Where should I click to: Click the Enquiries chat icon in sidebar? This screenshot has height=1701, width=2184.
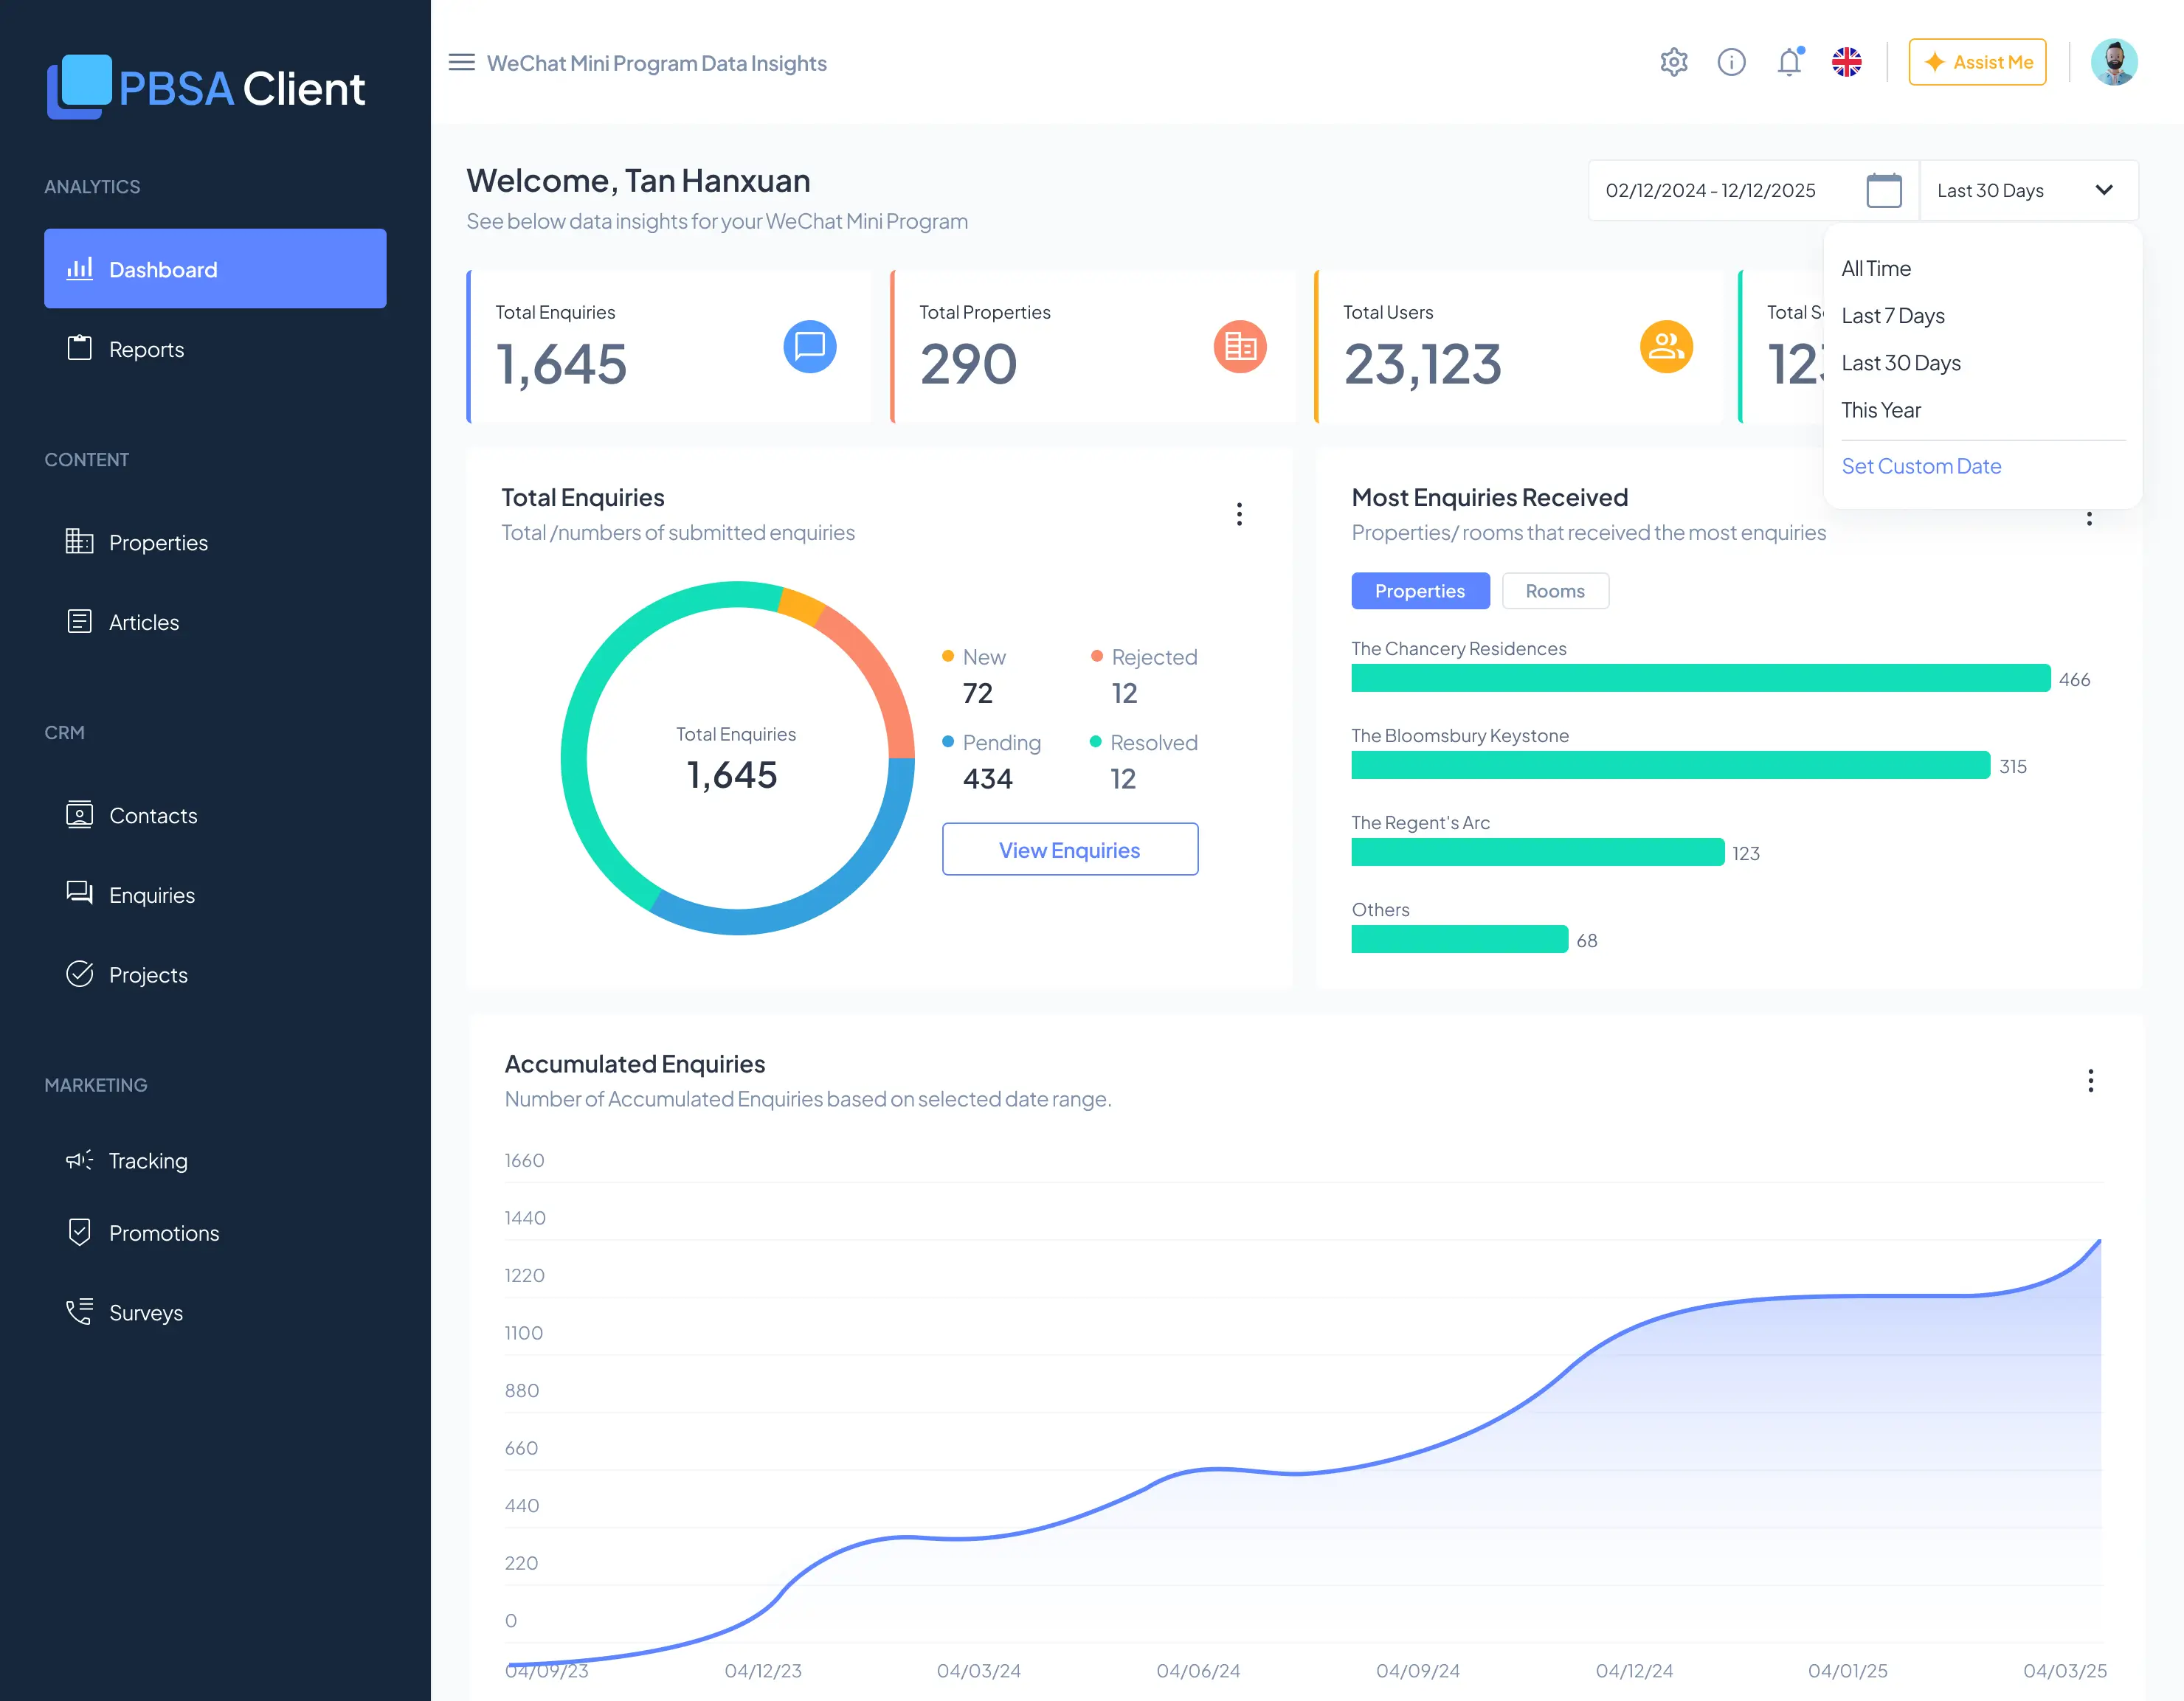click(79, 893)
